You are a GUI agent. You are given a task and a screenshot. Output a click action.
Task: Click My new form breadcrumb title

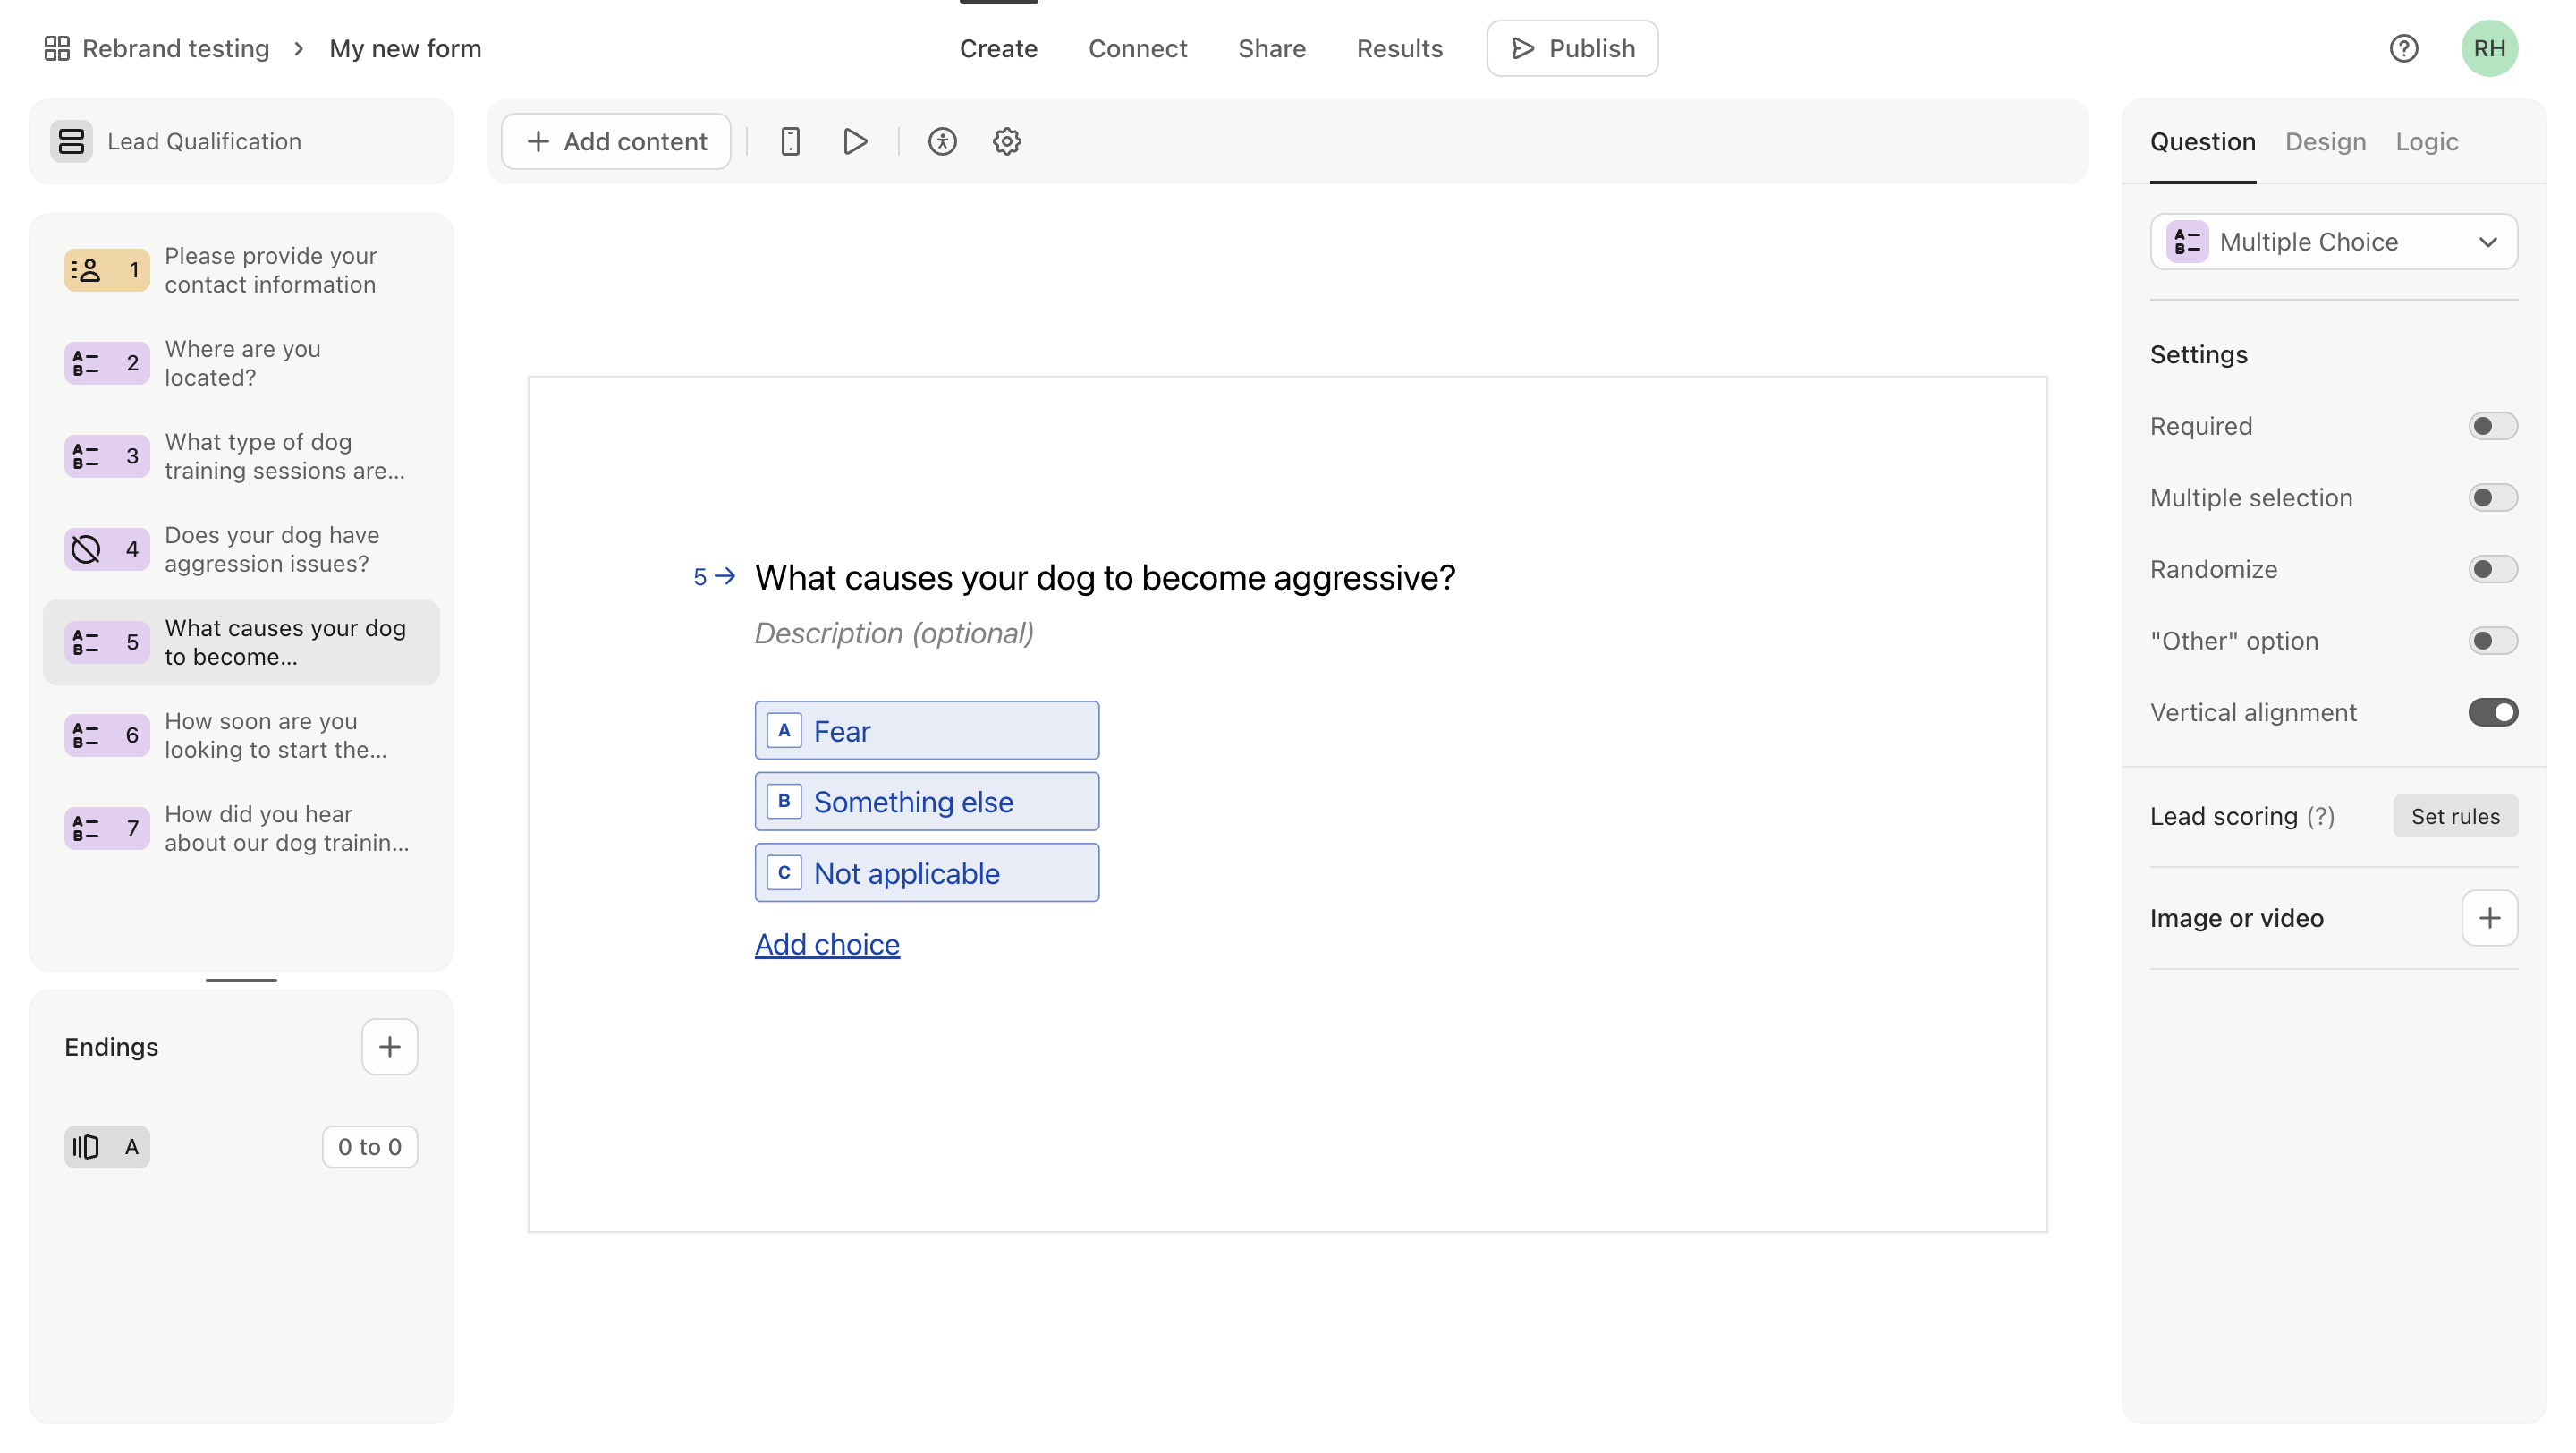pyautogui.click(x=405, y=48)
